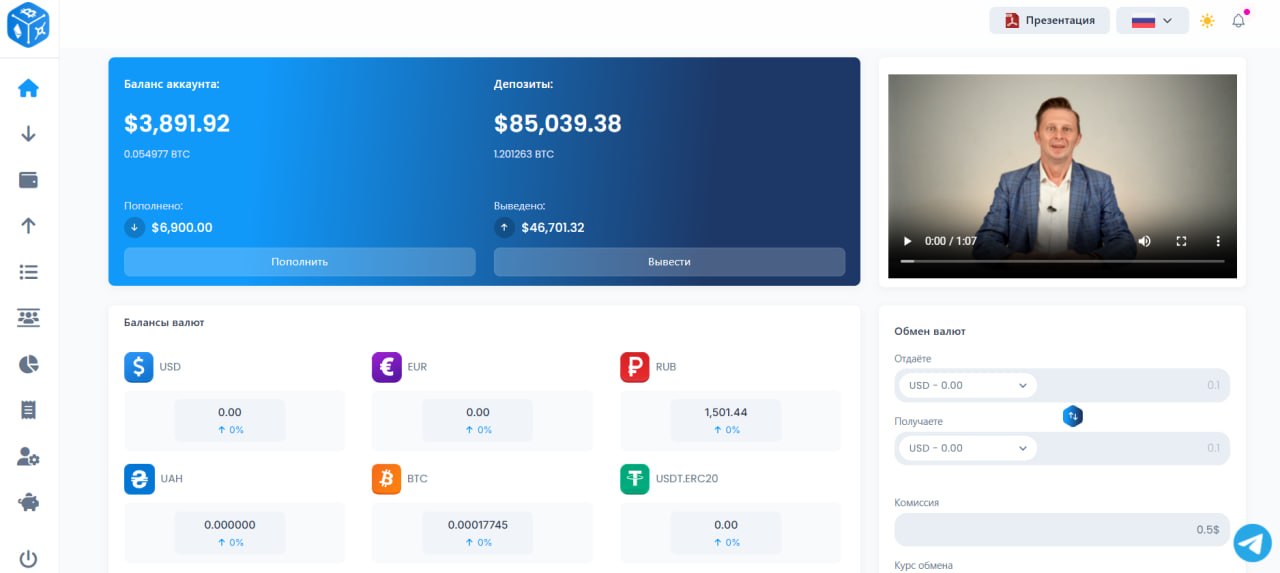Click the Балансы валют heading

[x=164, y=322]
